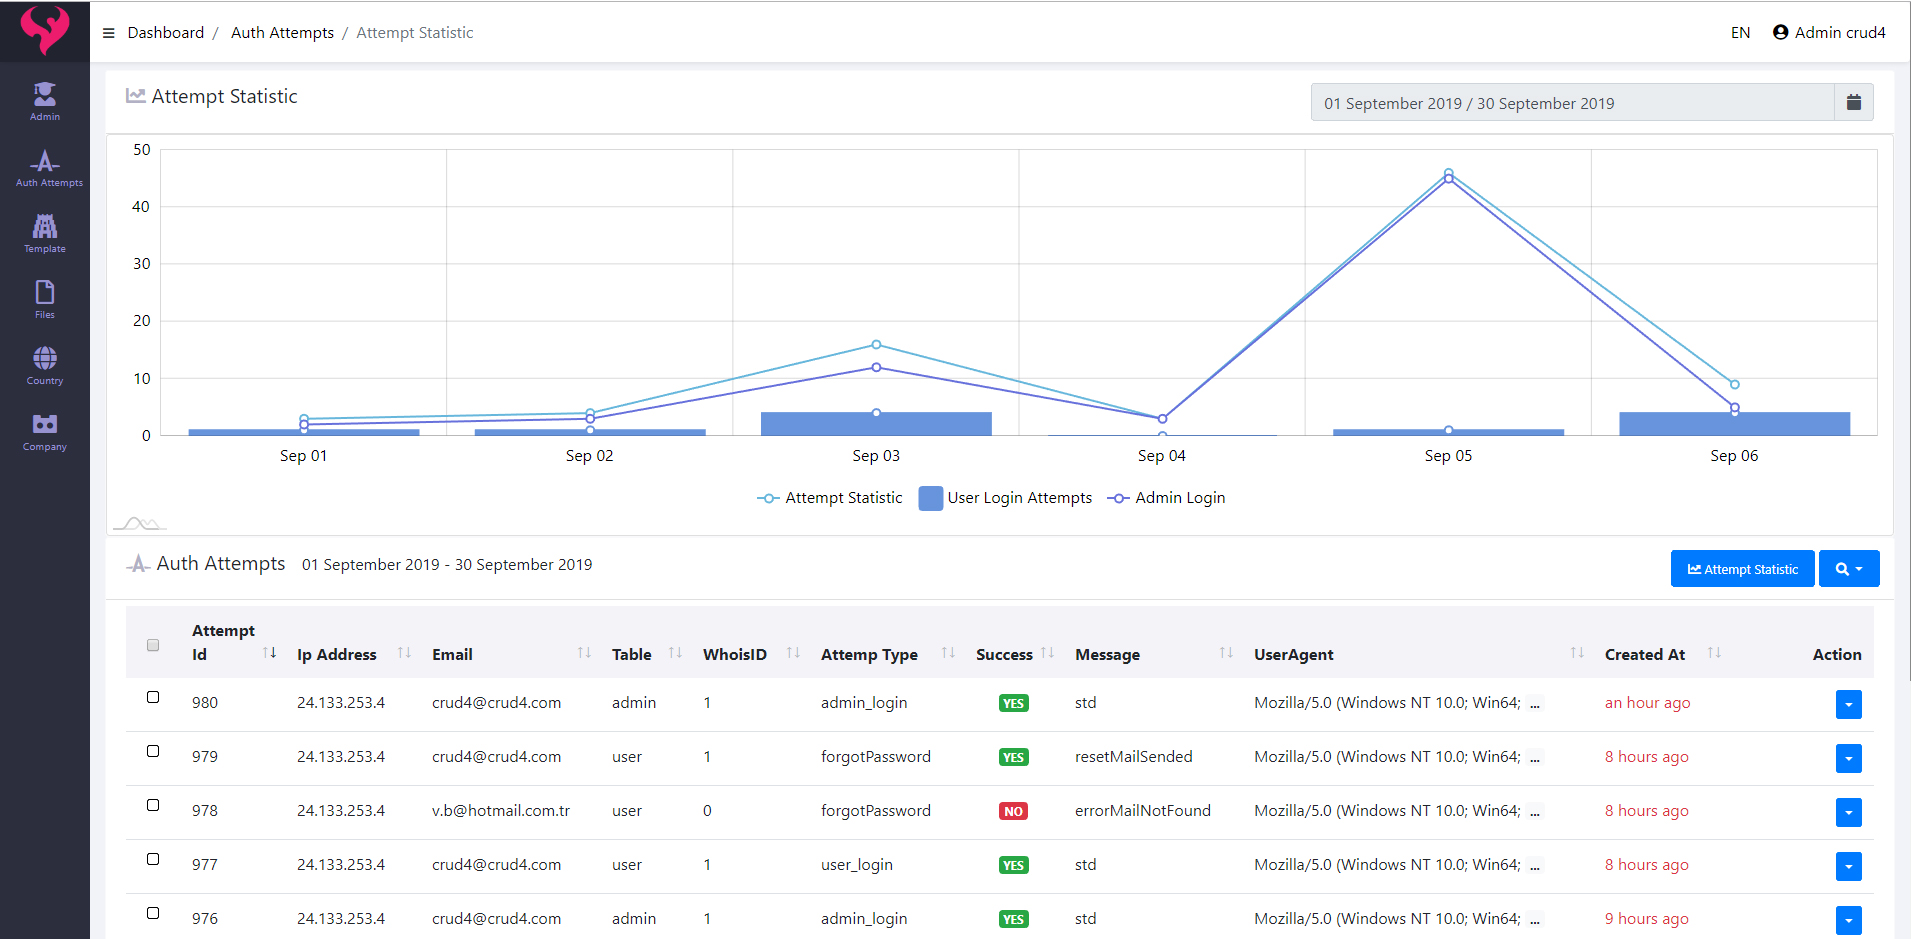The height and width of the screenshot is (939, 1911).
Task: Sort by Table column arrows
Action: point(675,653)
